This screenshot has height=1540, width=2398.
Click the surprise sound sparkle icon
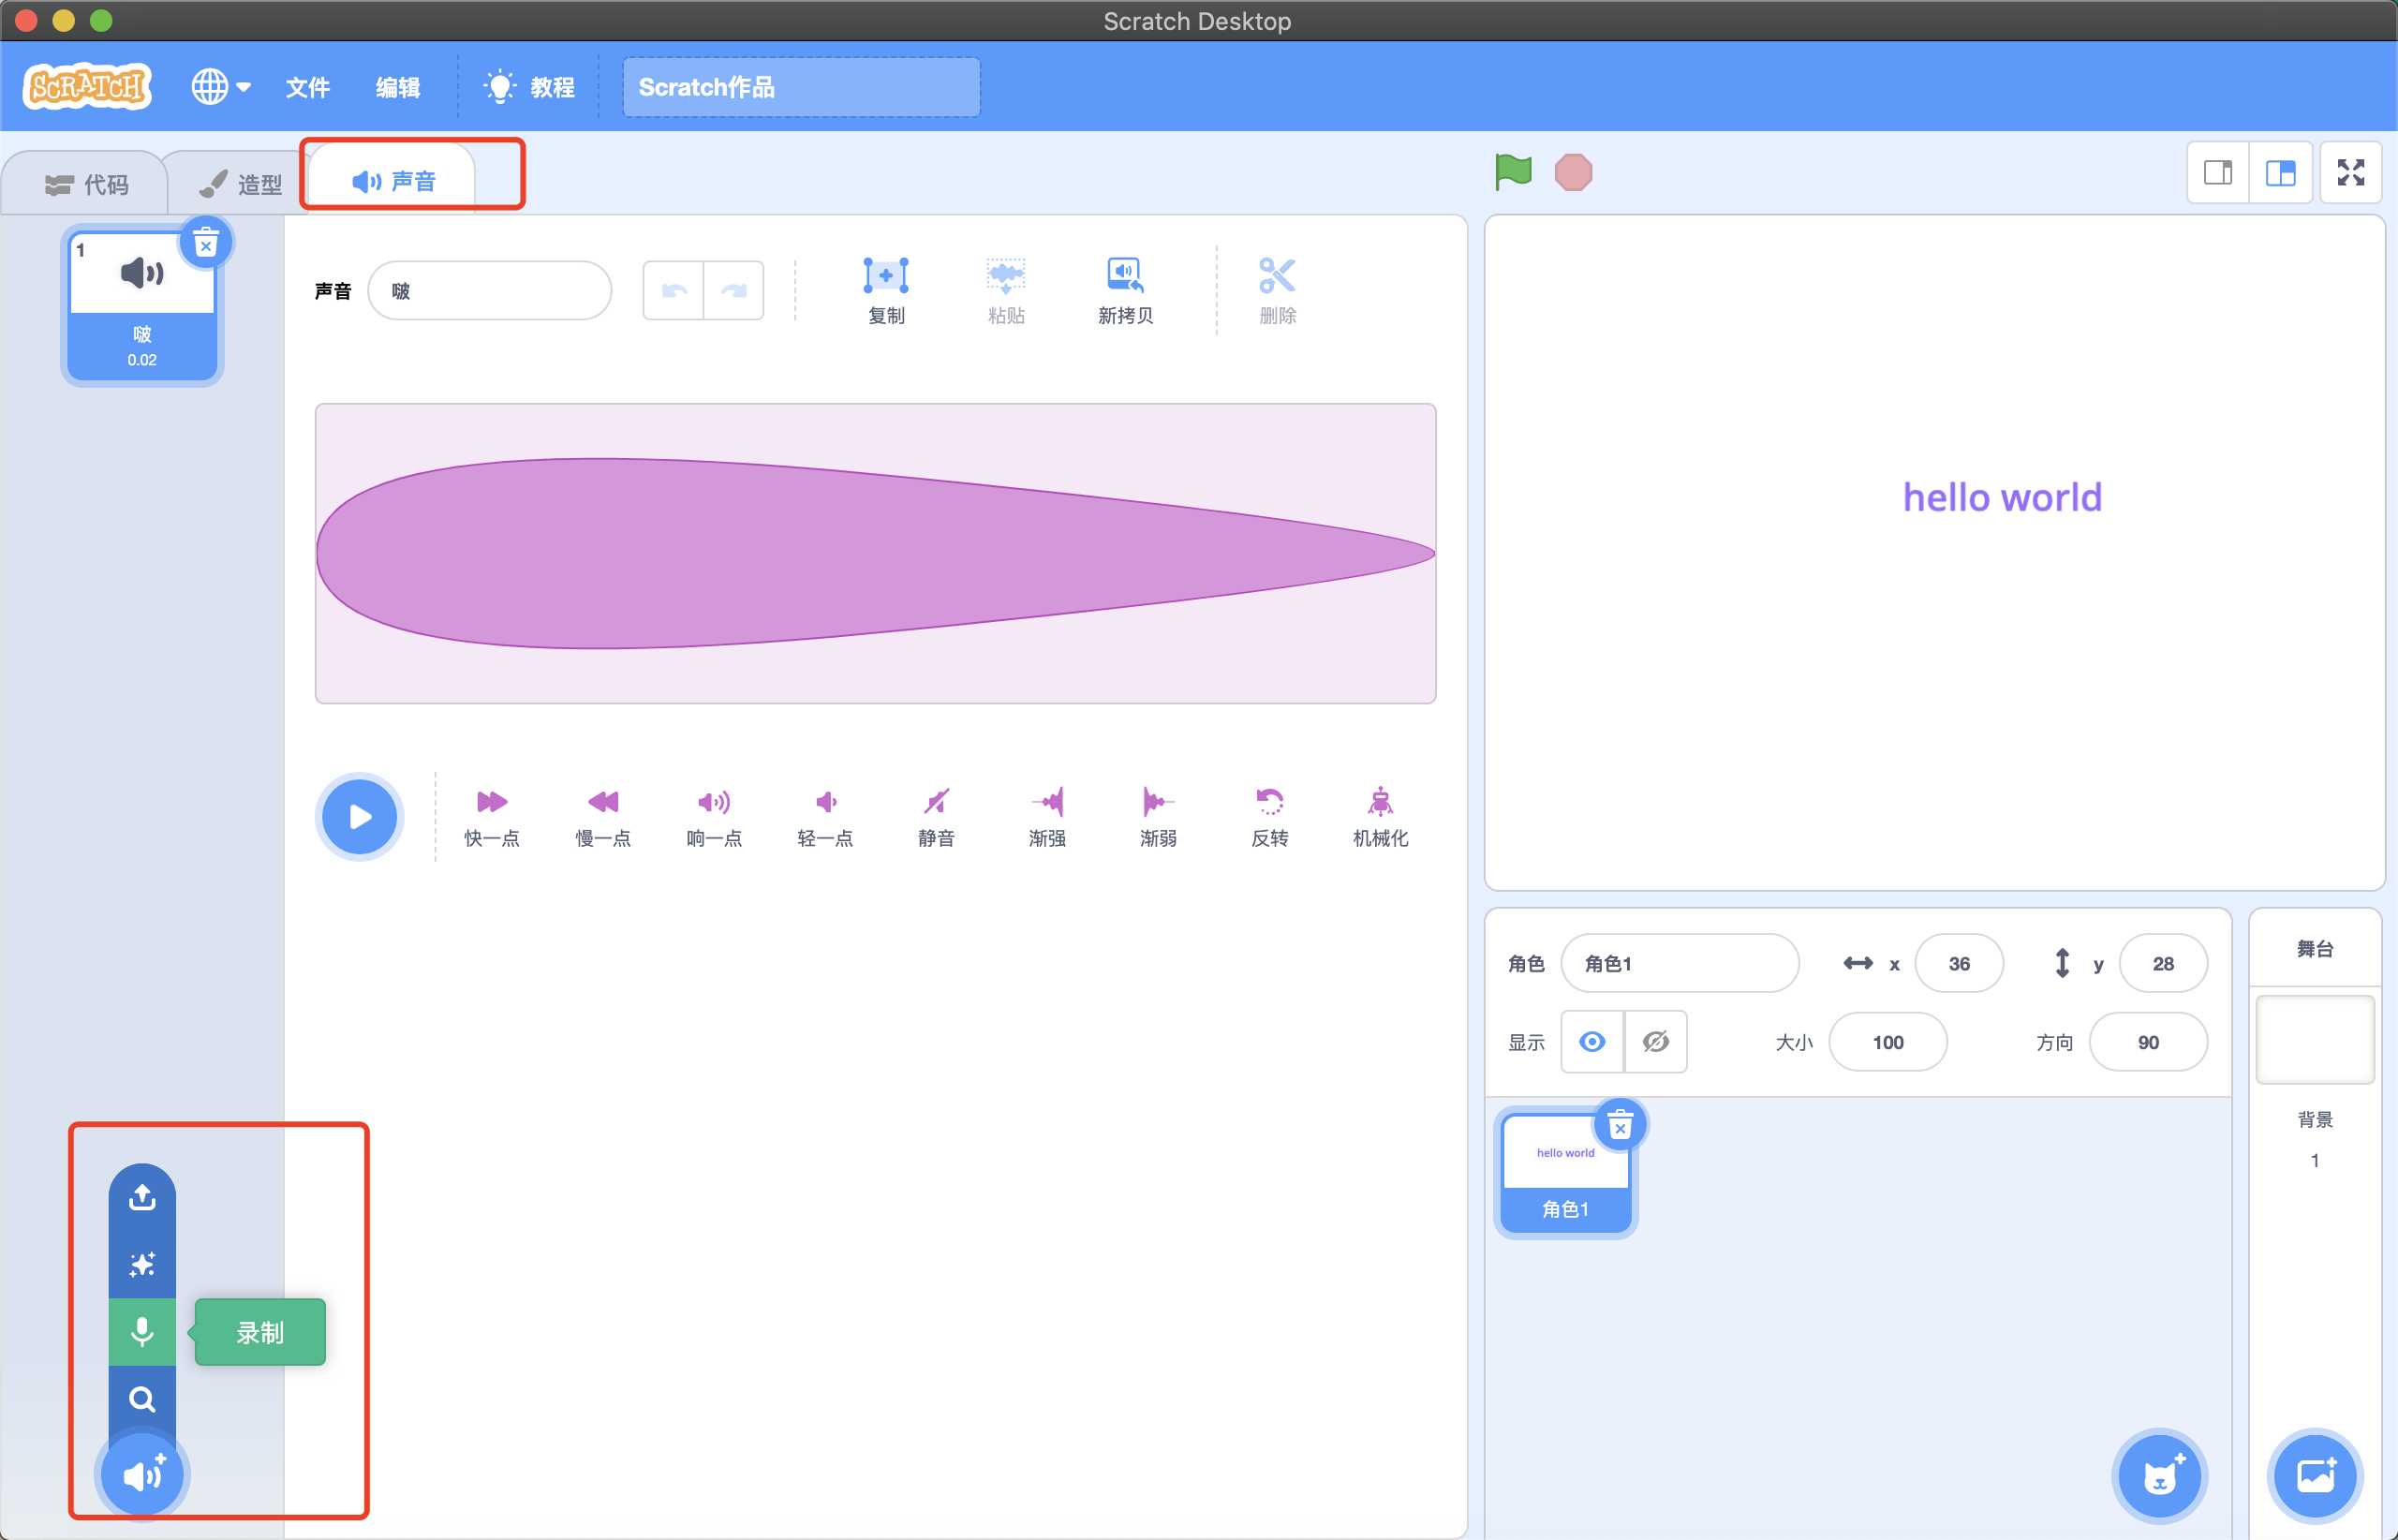(x=142, y=1265)
